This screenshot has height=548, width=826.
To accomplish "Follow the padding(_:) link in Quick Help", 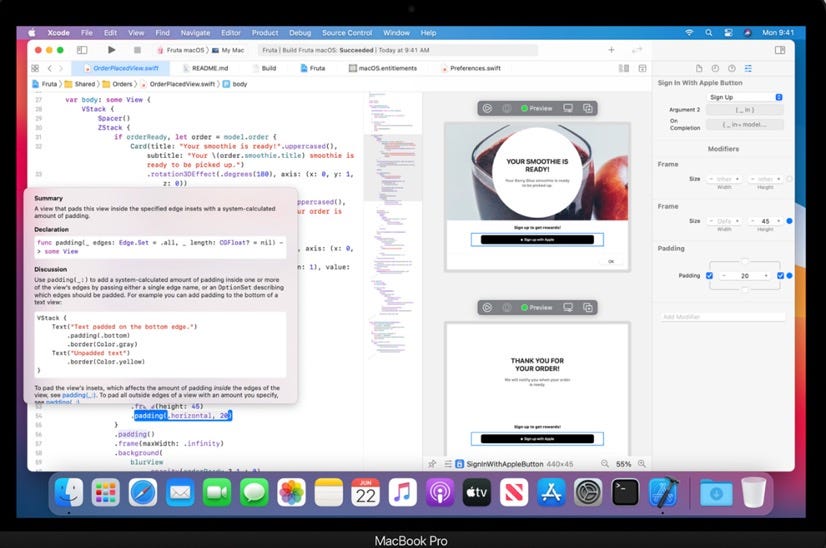I will point(79,395).
